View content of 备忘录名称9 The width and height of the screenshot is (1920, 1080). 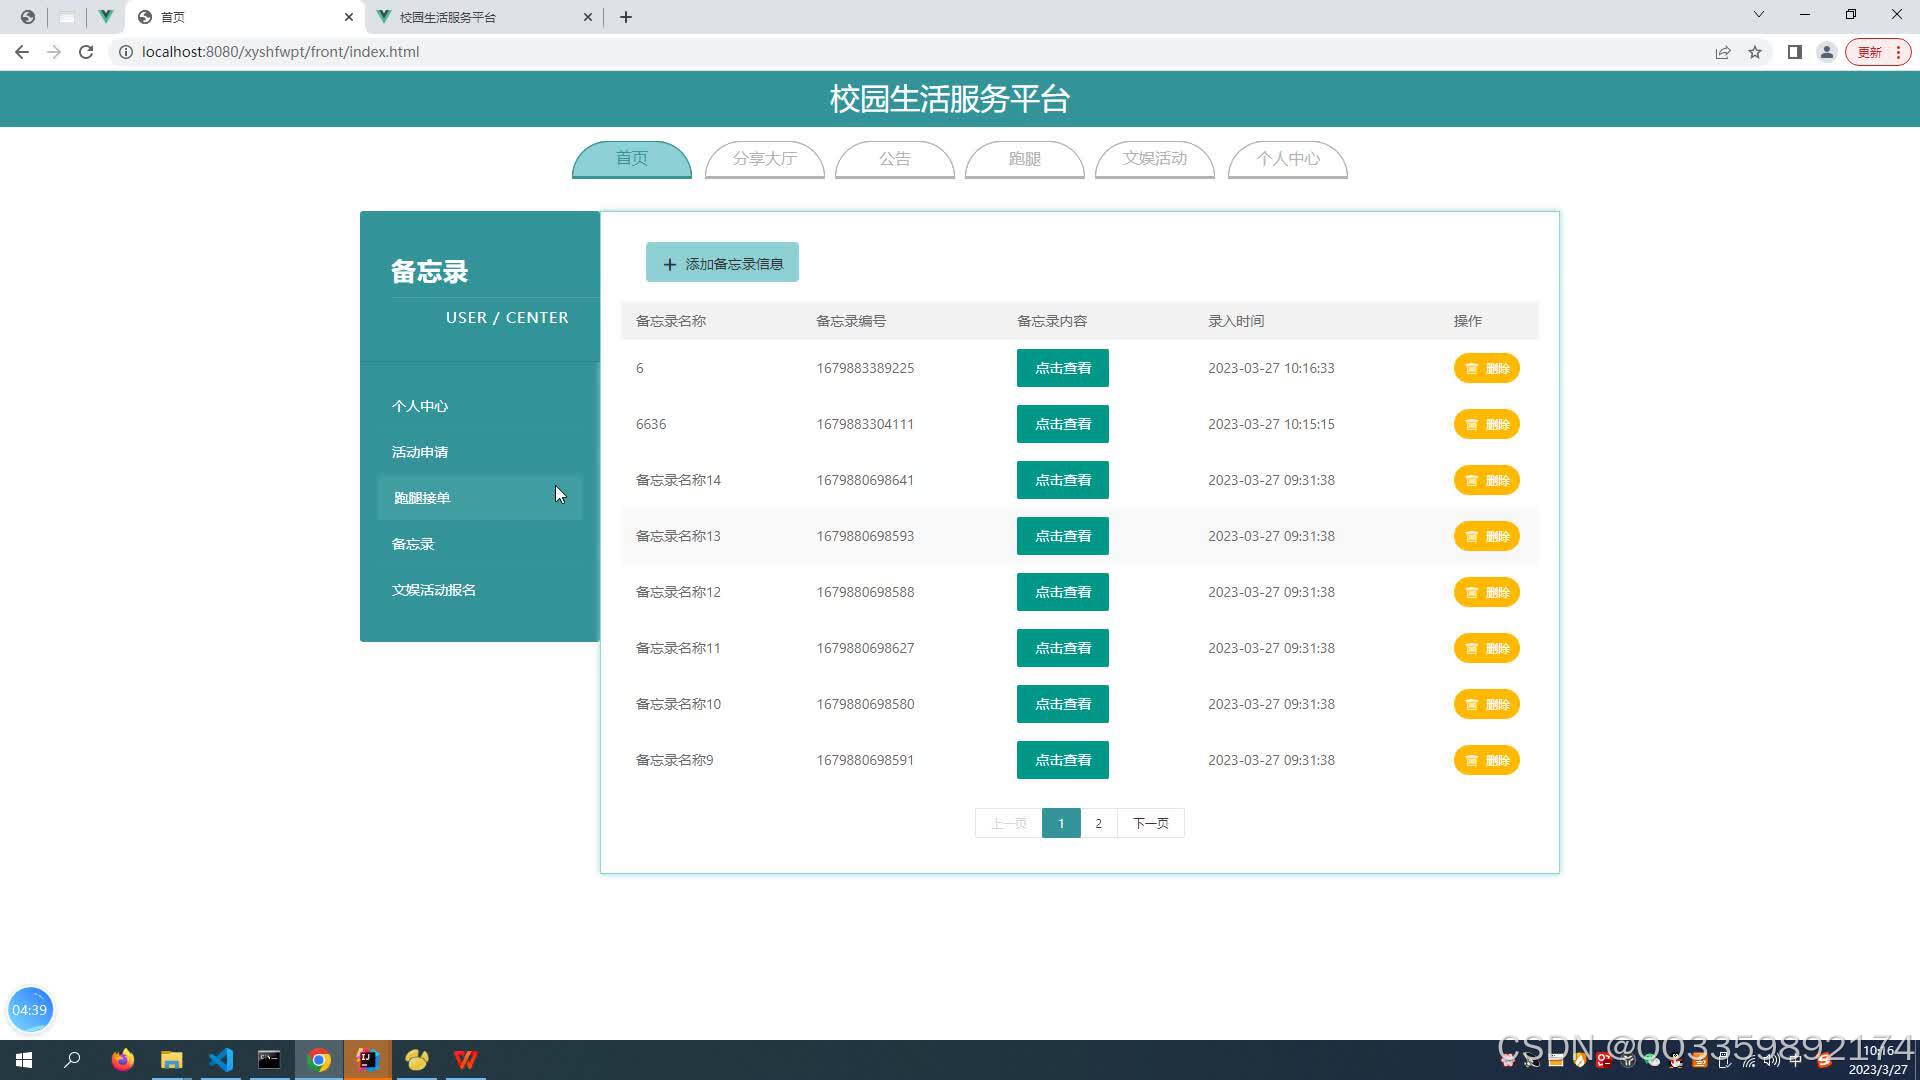(x=1063, y=760)
